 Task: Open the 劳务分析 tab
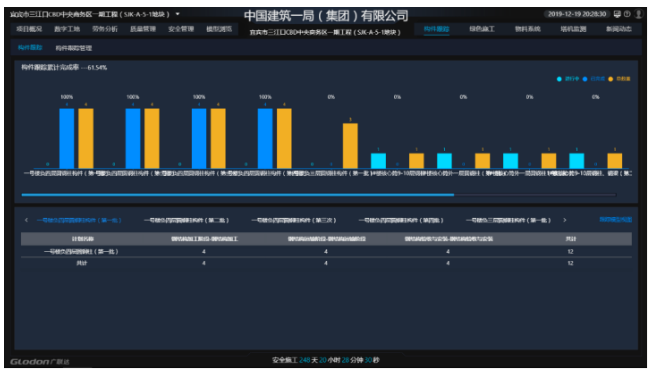click(x=105, y=29)
